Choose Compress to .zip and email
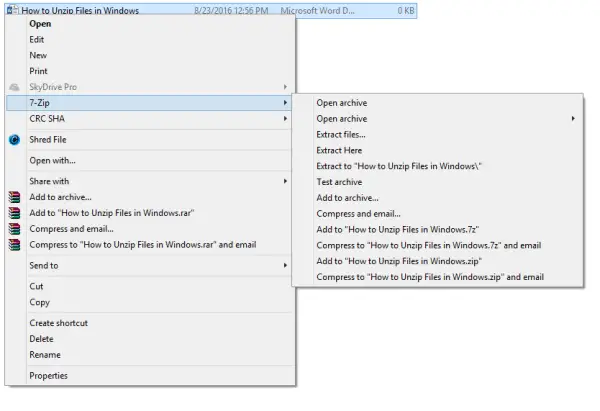Image resolution: width=600 pixels, height=411 pixels. pos(438,277)
